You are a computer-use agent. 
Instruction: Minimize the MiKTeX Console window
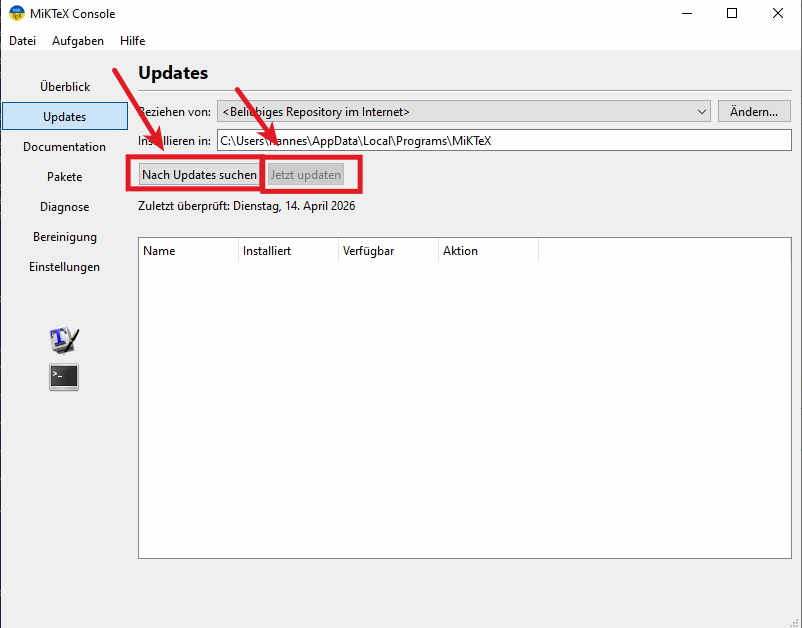tap(687, 13)
